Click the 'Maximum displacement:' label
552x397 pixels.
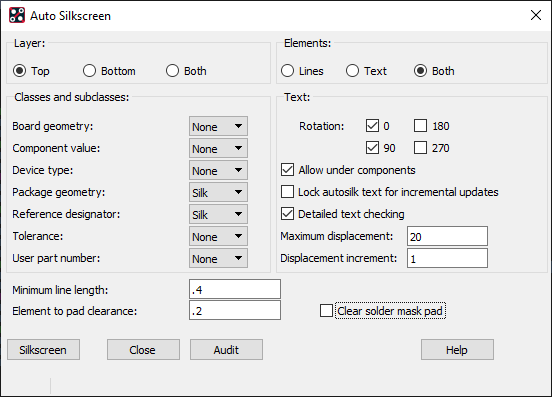pos(337,236)
